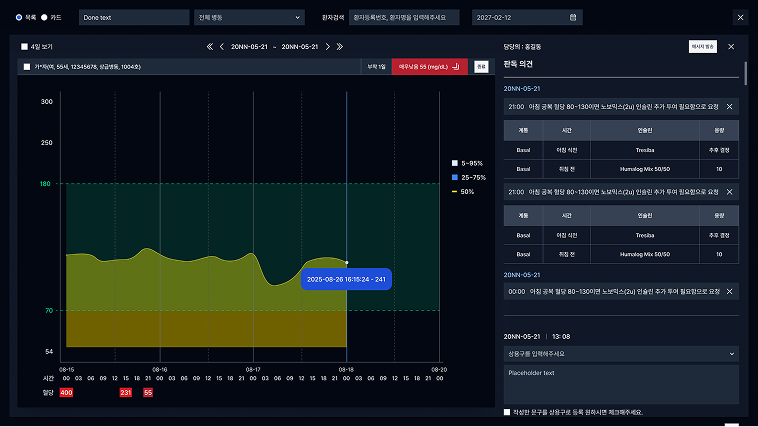Go to next date range (single right chevron)
Image resolution: width=758 pixels, height=427 pixels.
point(328,46)
